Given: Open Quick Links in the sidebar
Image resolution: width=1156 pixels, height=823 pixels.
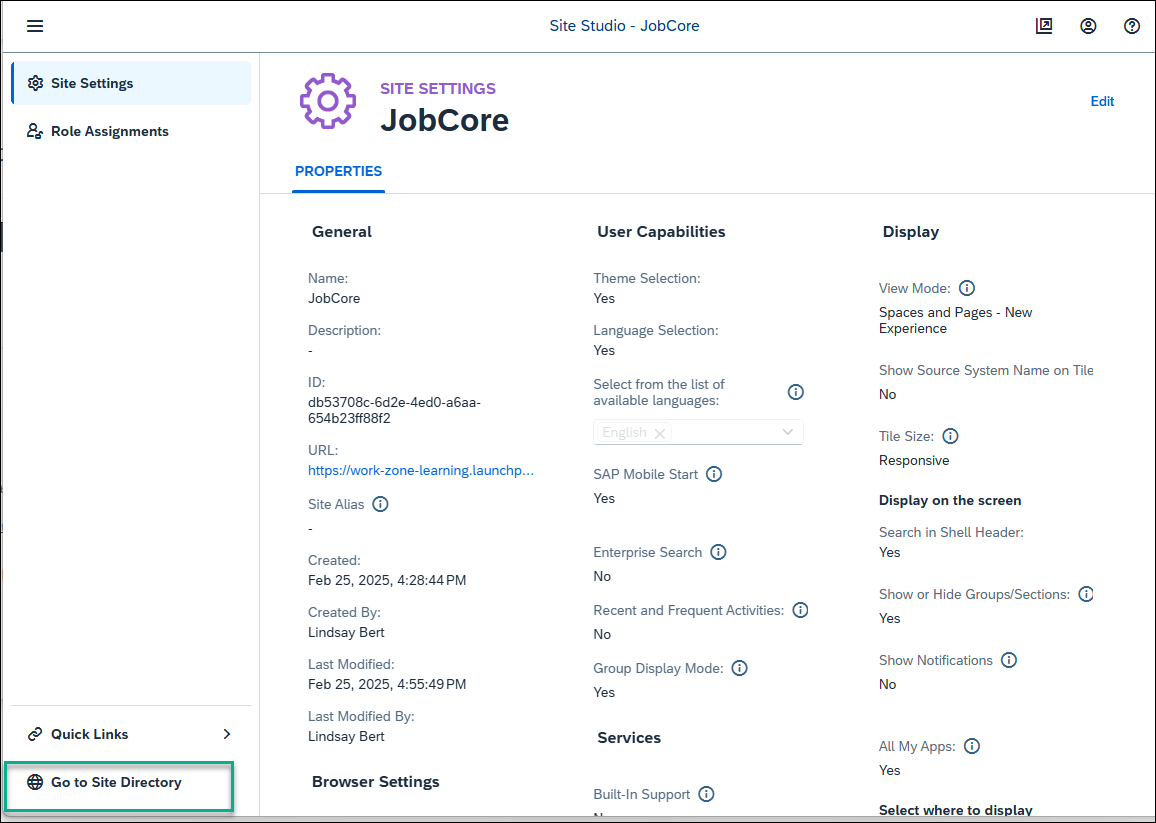Looking at the screenshot, I should tap(131, 734).
